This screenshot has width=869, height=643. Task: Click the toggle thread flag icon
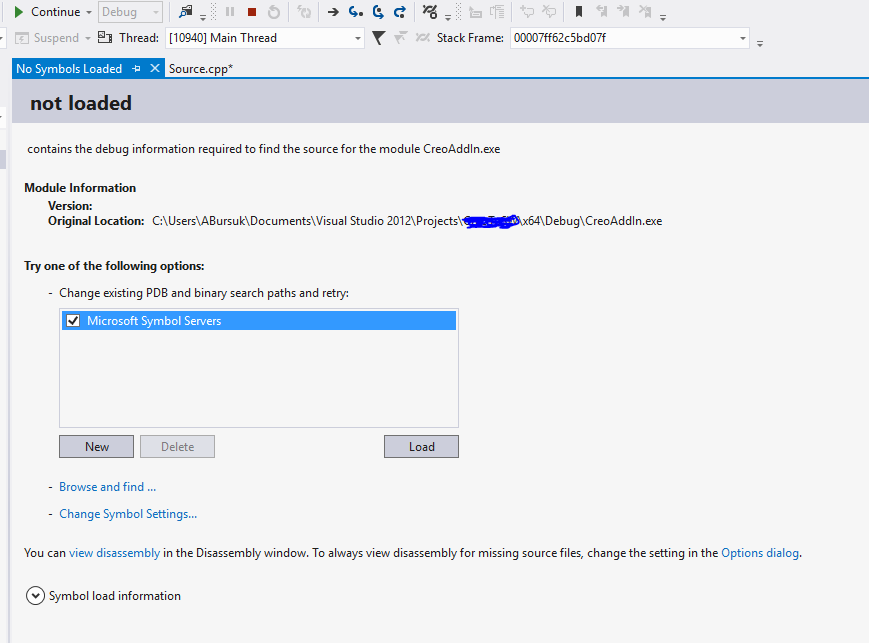[422, 38]
